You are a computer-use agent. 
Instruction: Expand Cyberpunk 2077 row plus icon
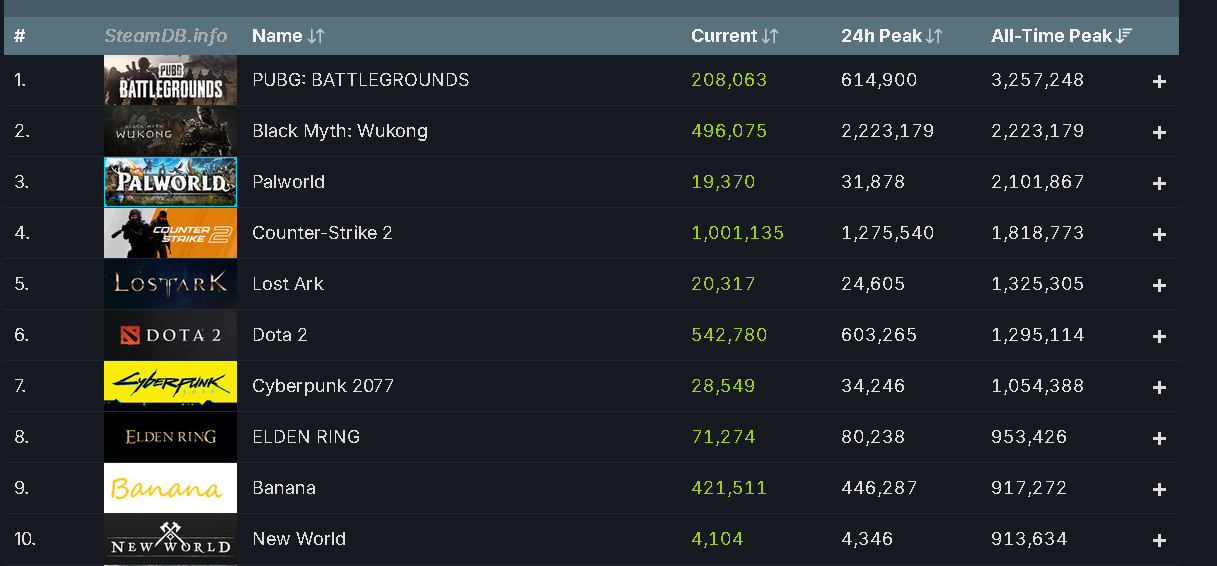1159,387
